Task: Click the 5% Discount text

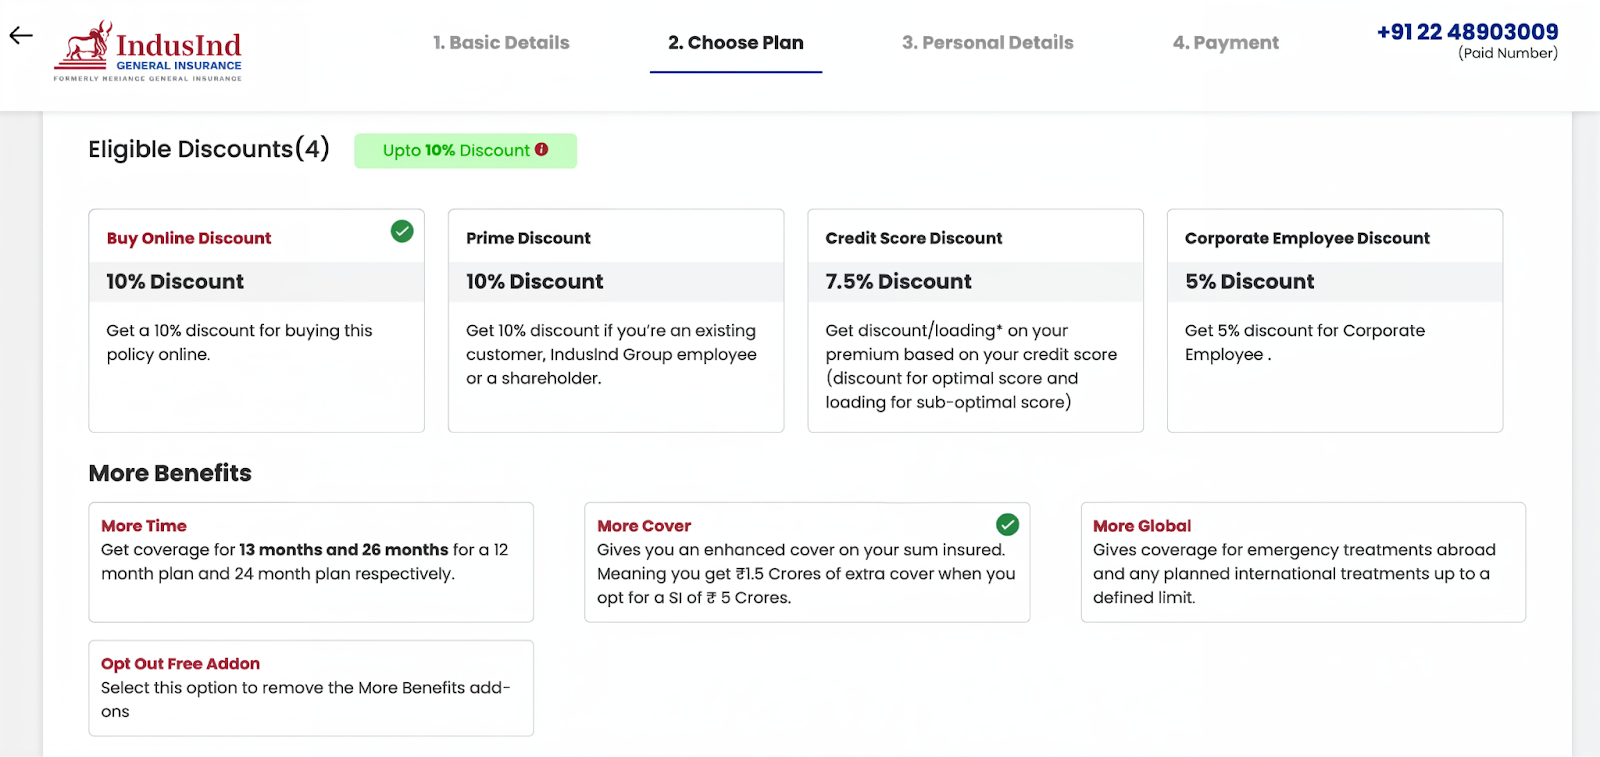Action: click(1249, 282)
